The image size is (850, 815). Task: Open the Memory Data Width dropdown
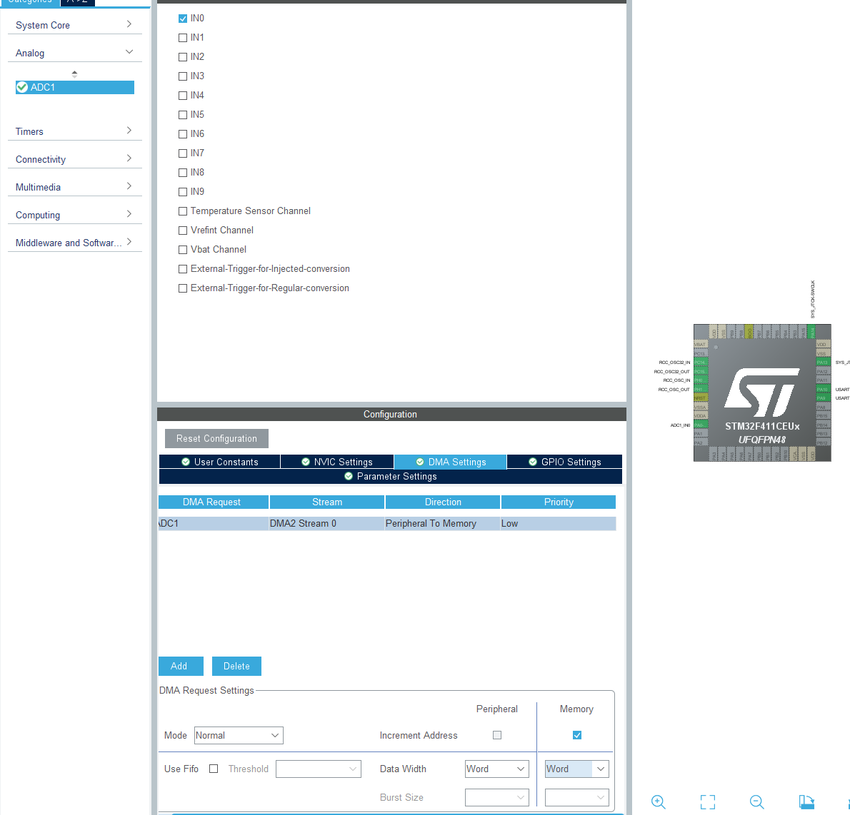[577, 768]
